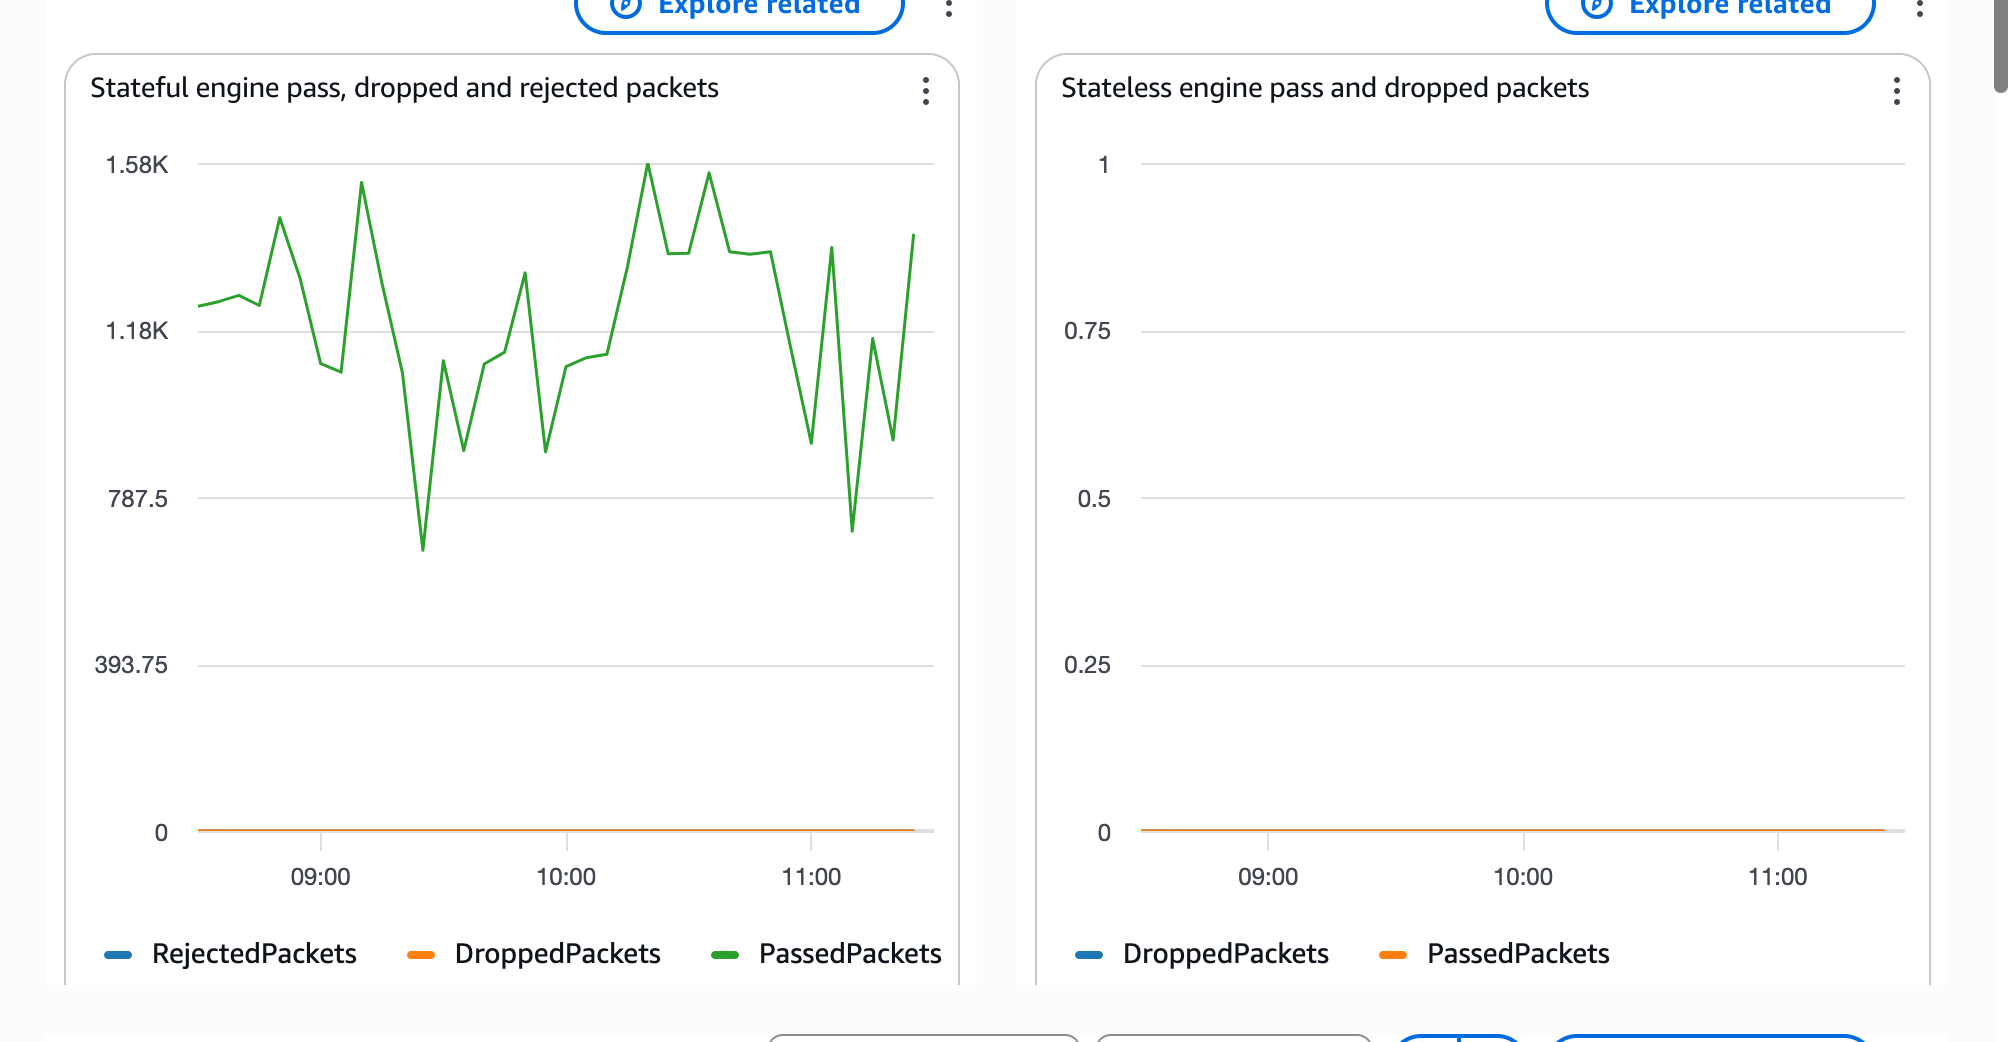
Task: Click the compass icon in right Explore related
Action: (x=1596, y=6)
